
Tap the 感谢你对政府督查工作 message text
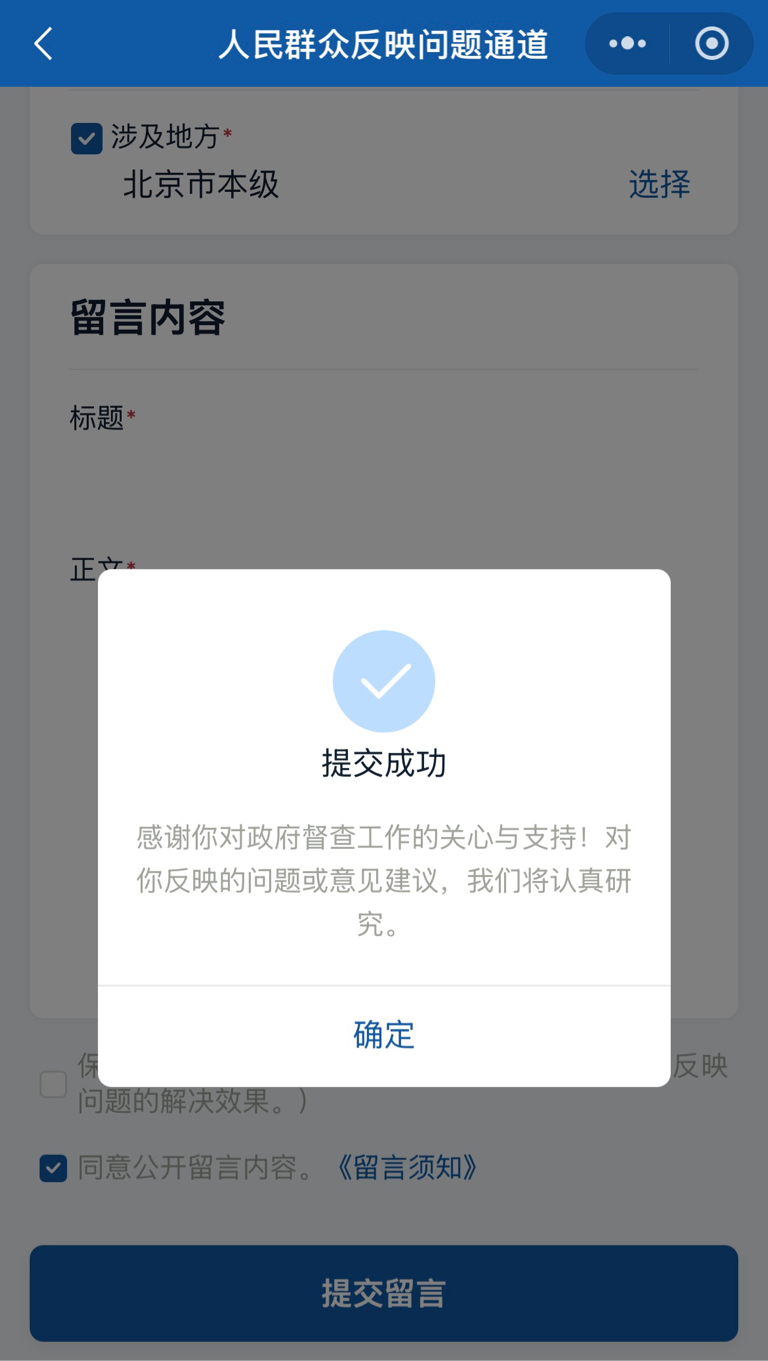(x=384, y=881)
